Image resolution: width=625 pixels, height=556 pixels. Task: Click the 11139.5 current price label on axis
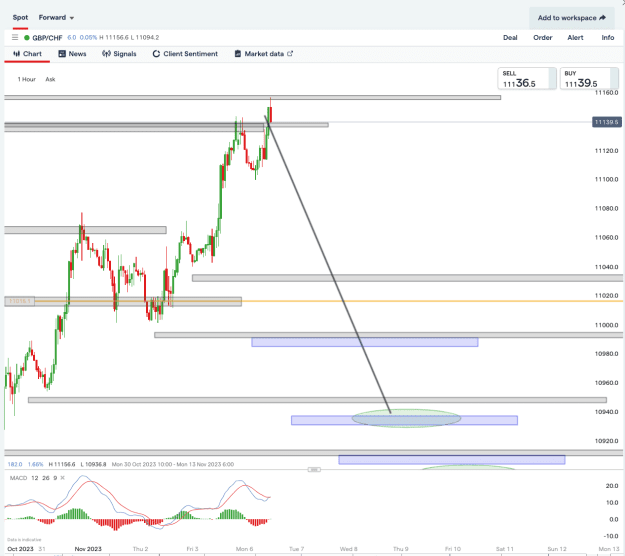[607, 122]
